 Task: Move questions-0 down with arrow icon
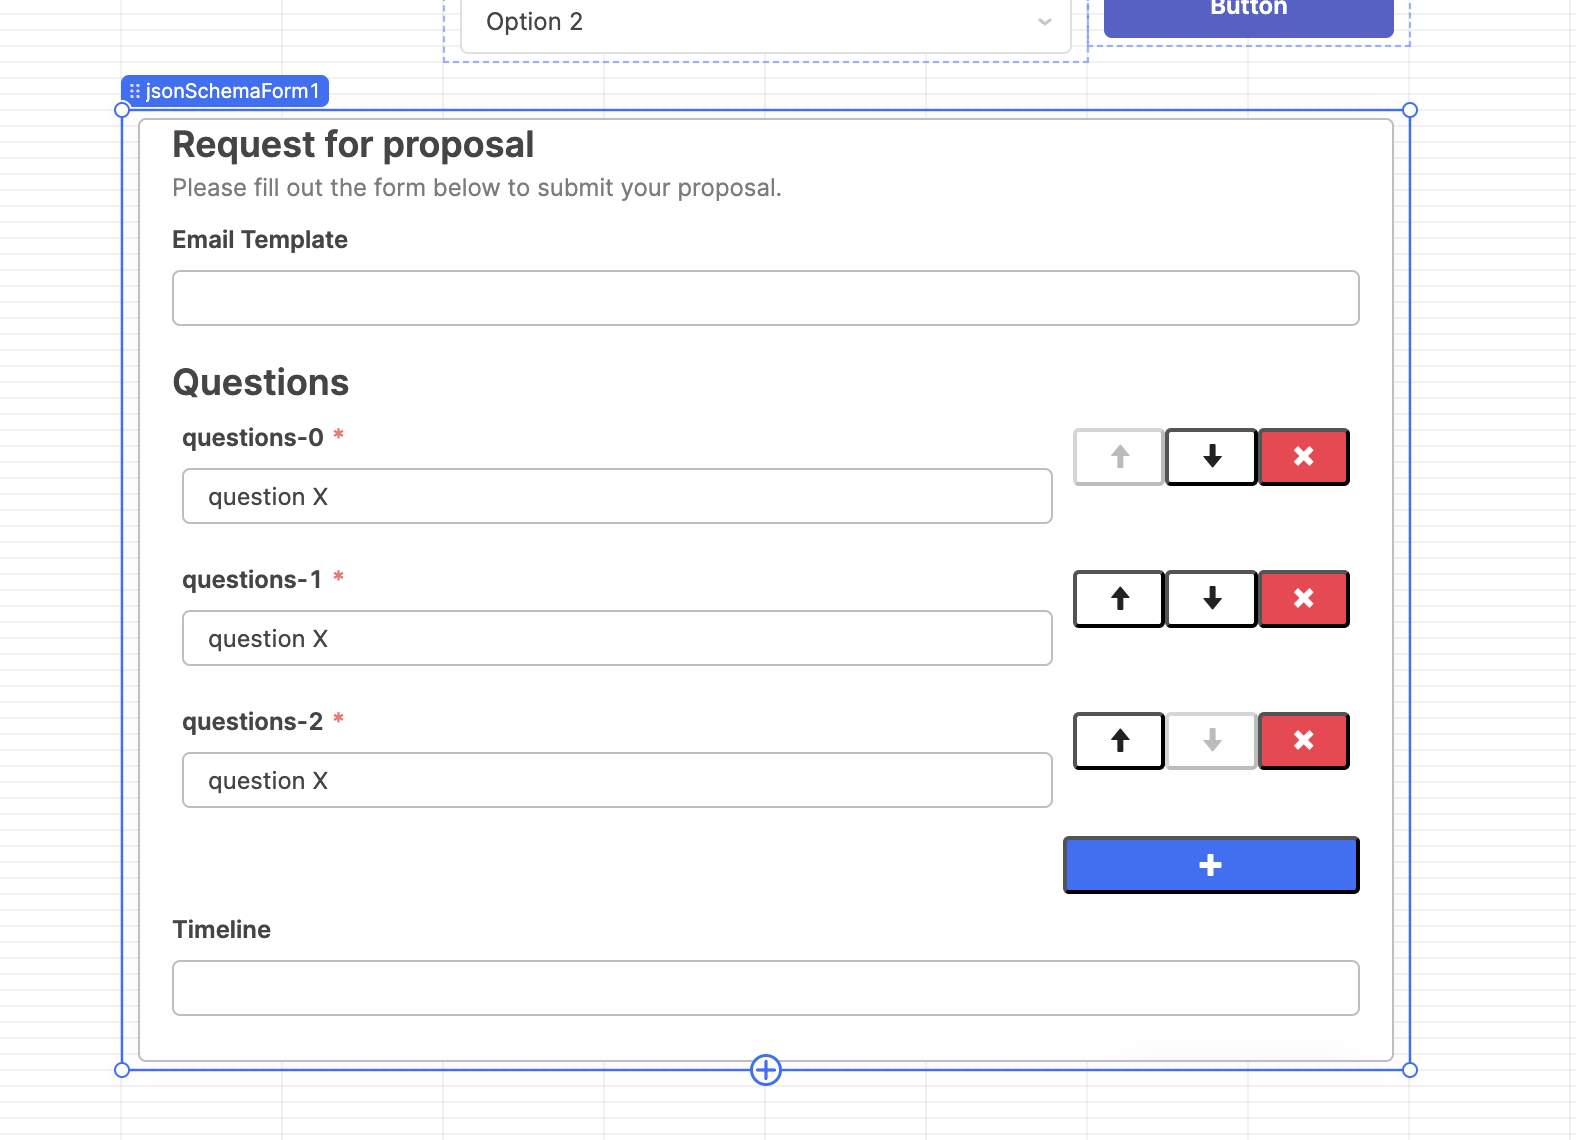tap(1211, 457)
